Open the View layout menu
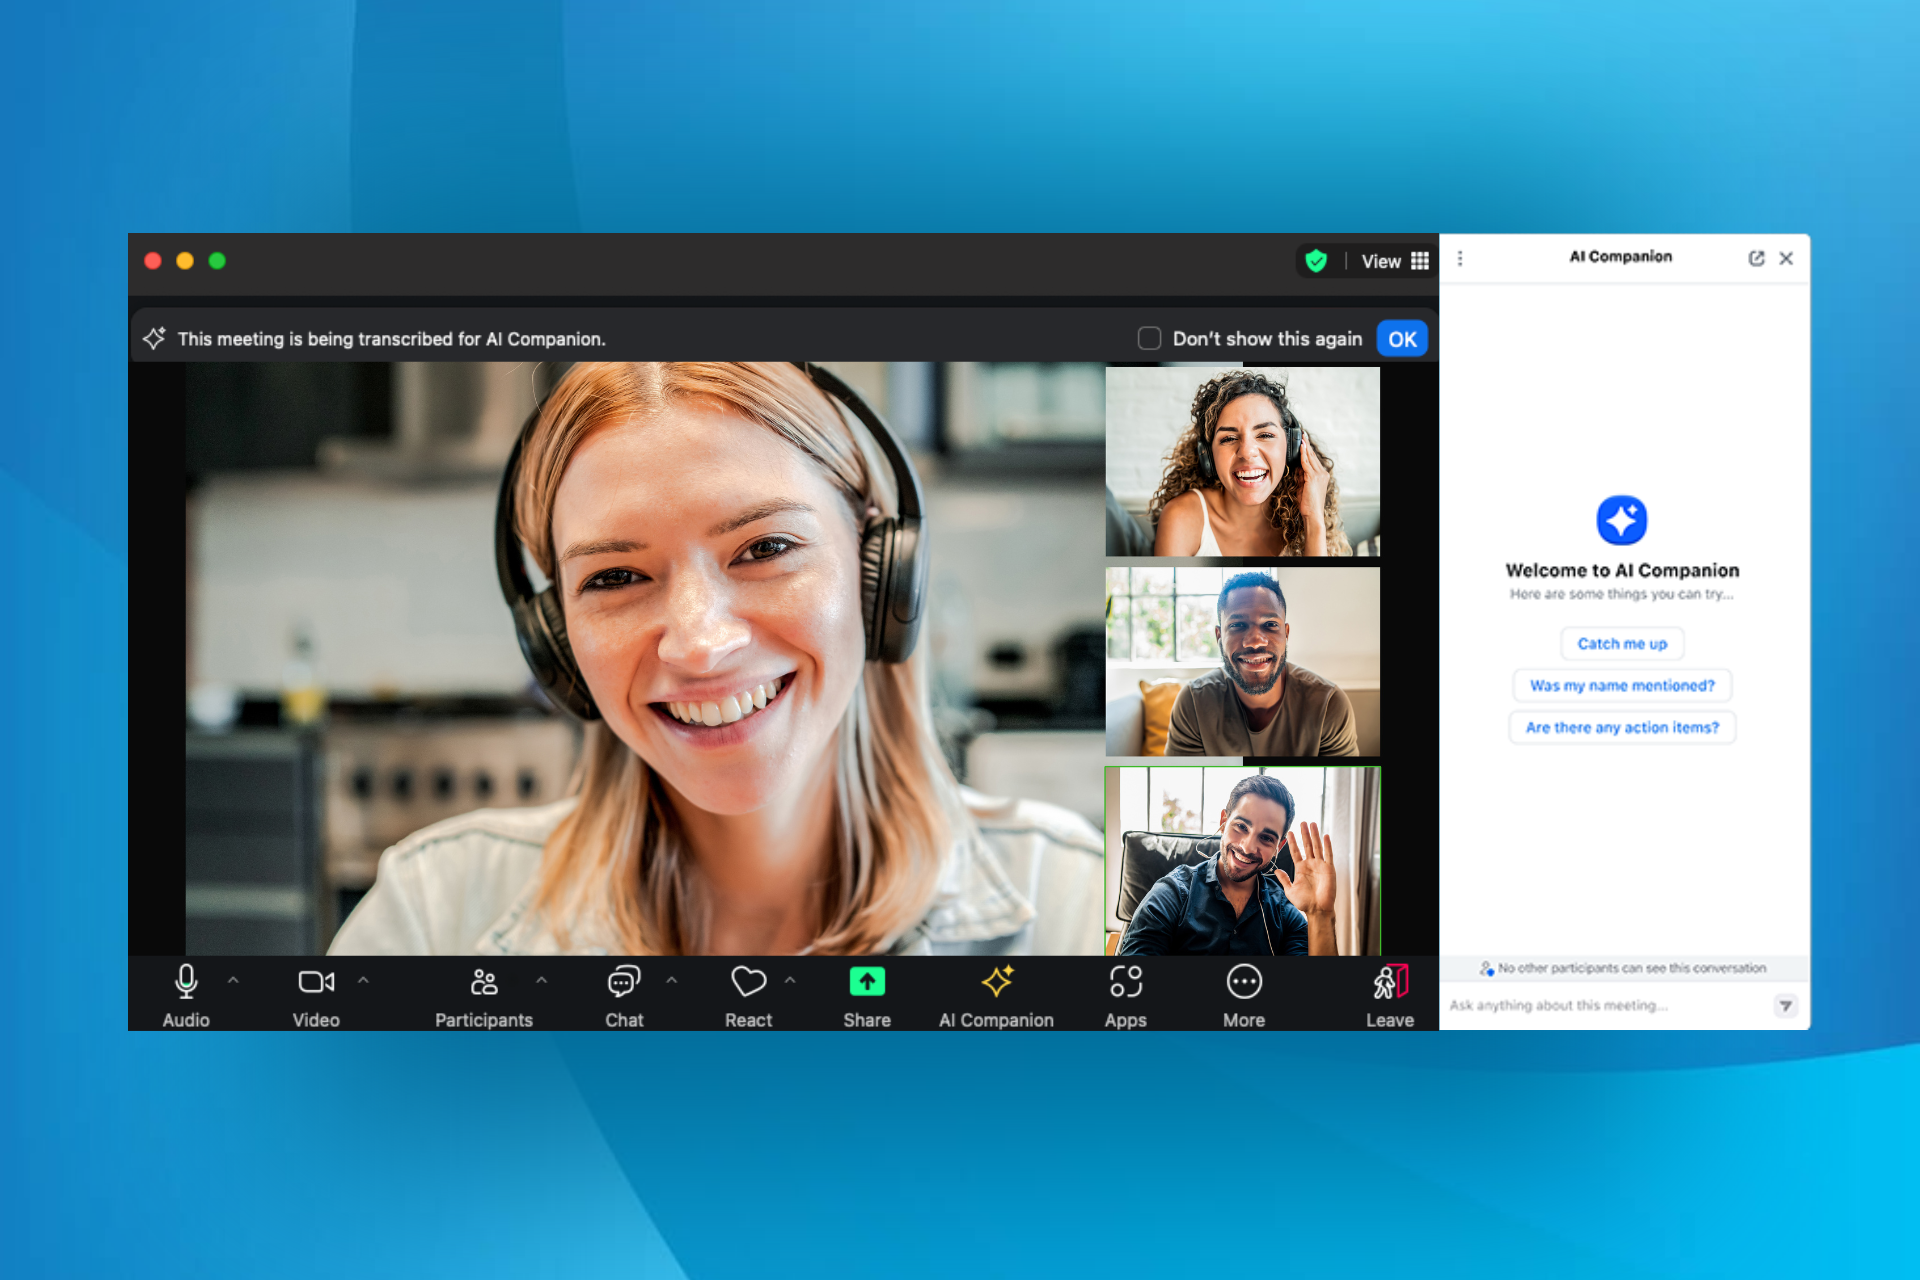Image resolution: width=1920 pixels, height=1280 pixels. 1396,261
